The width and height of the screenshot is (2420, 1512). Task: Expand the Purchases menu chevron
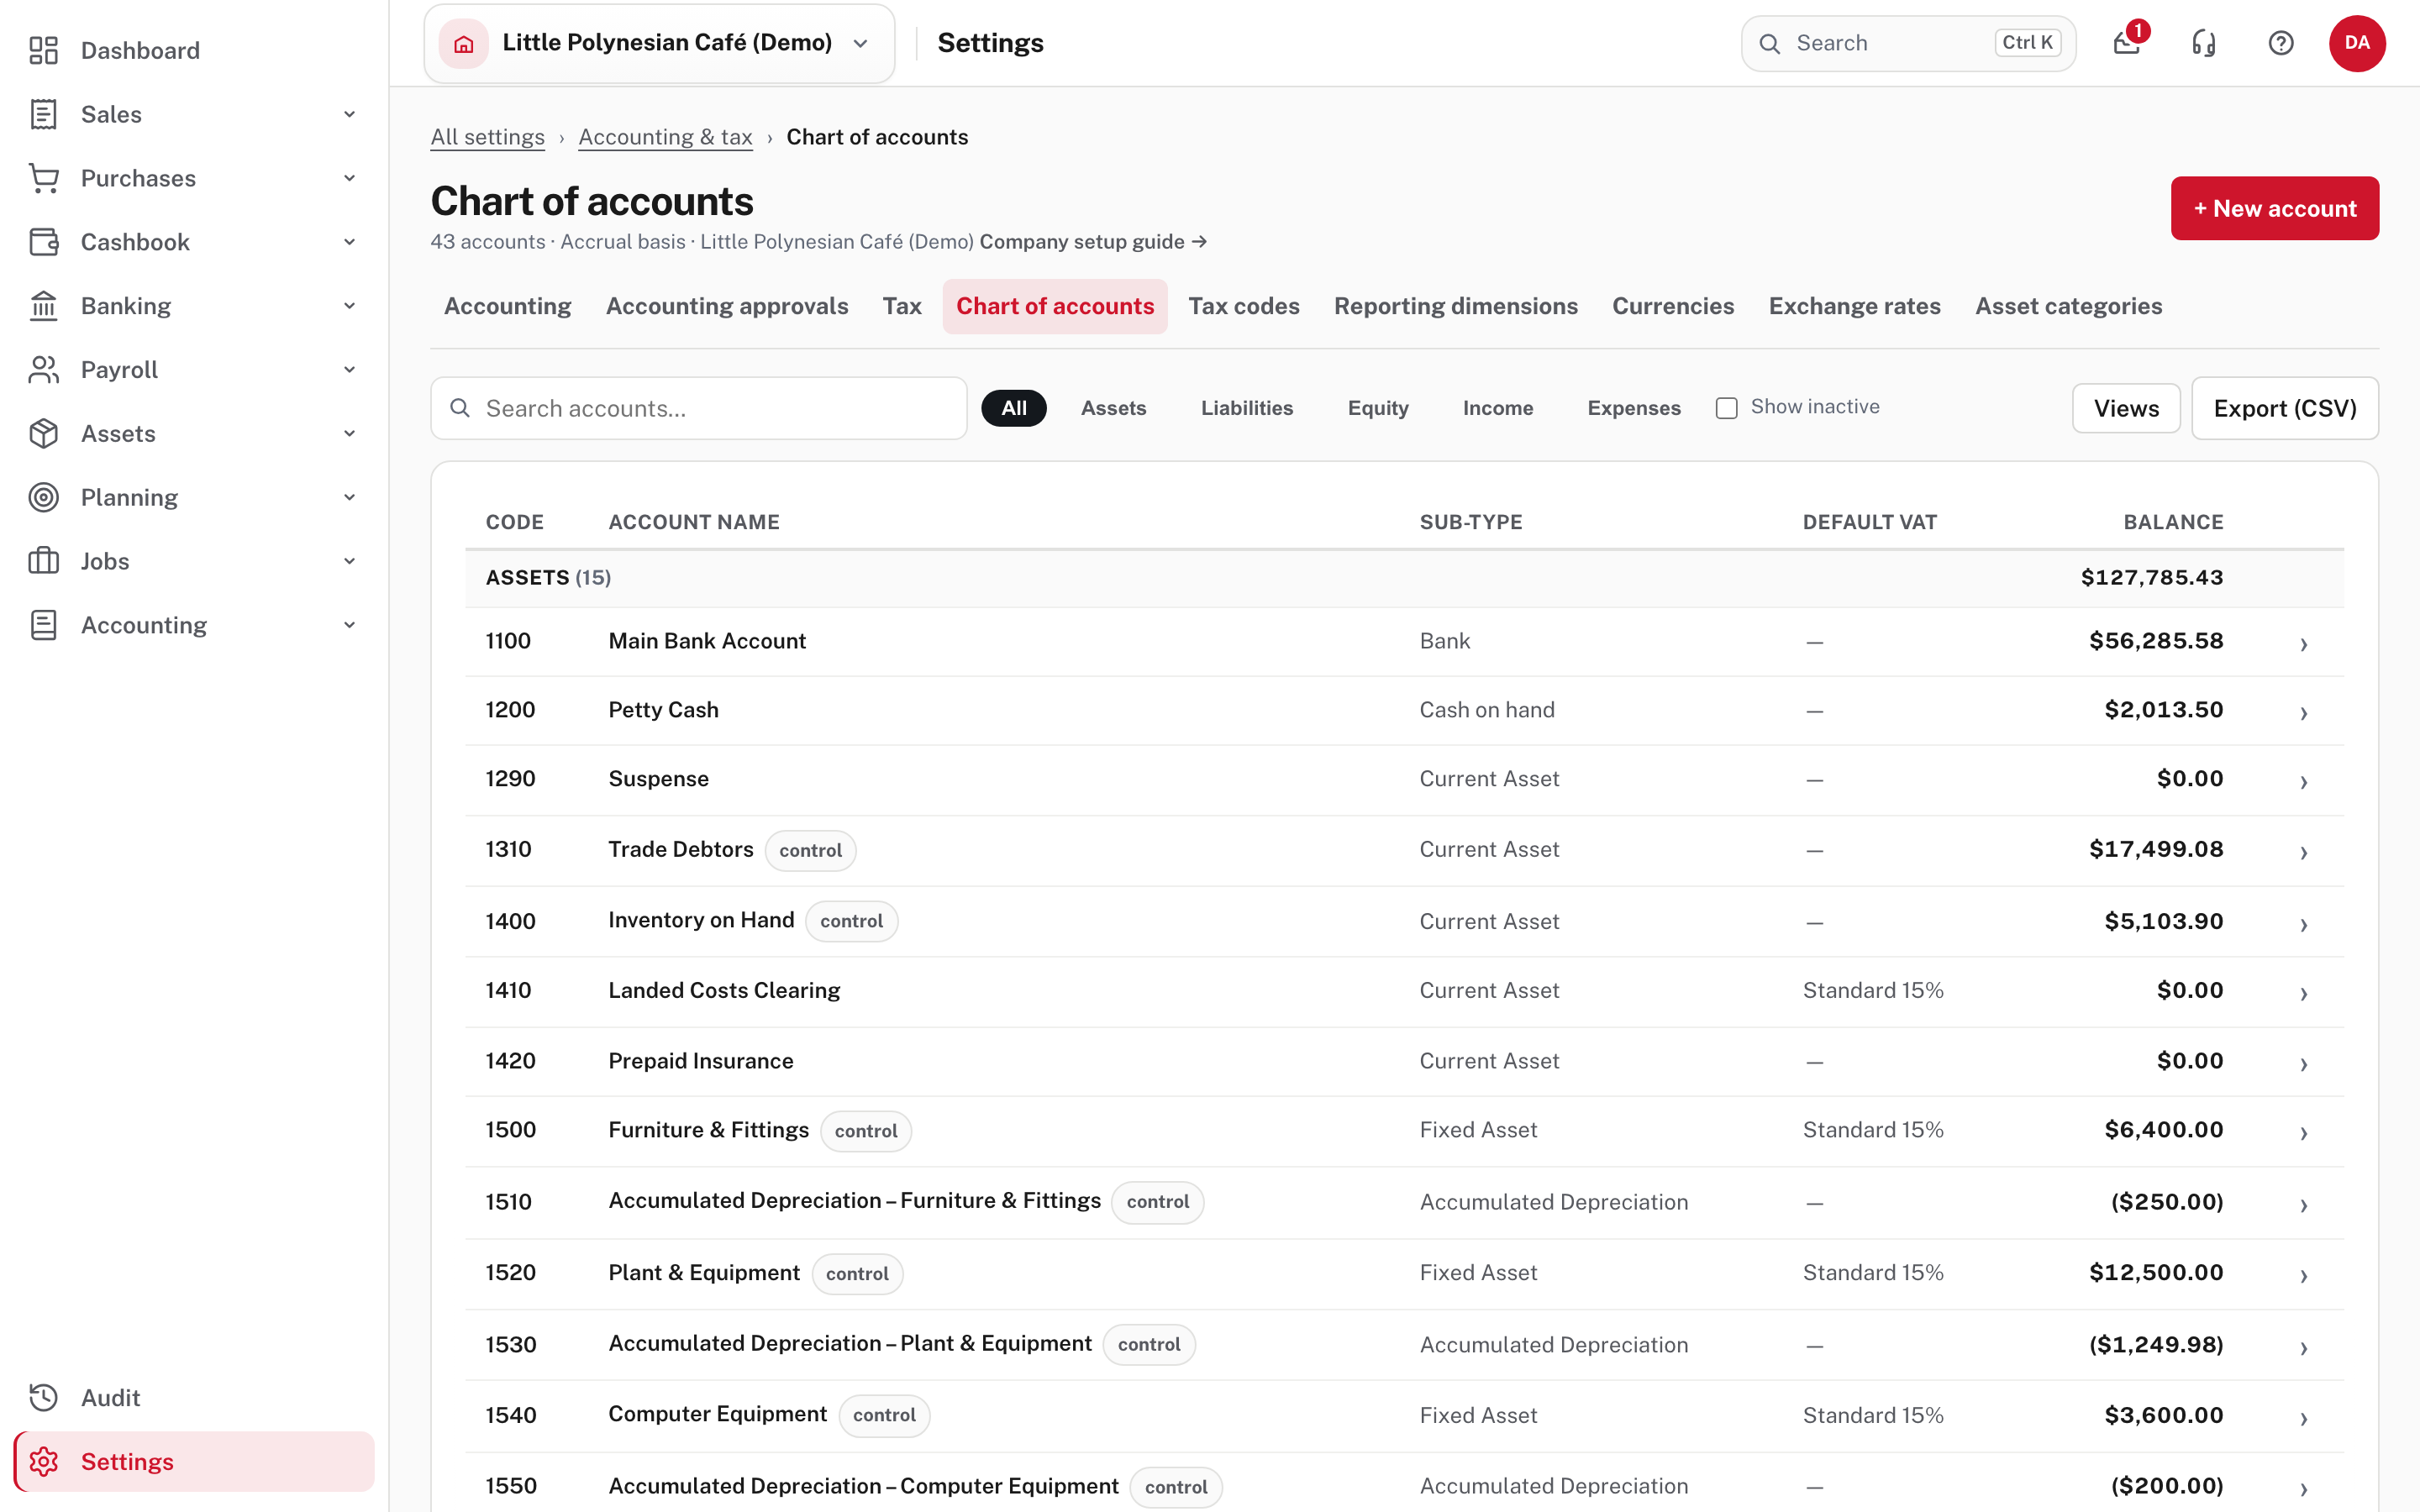pyautogui.click(x=349, y=178)
